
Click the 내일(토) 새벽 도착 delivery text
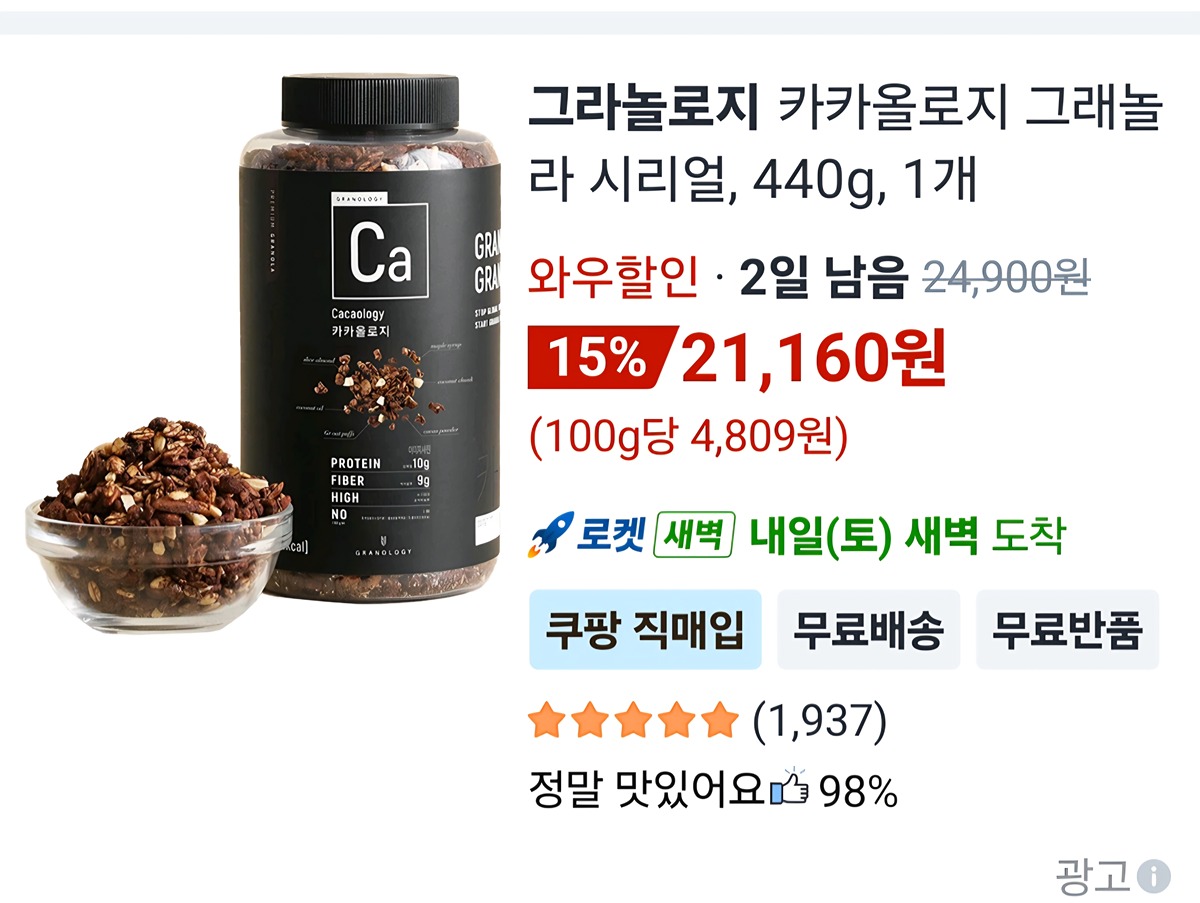point(907,536)
